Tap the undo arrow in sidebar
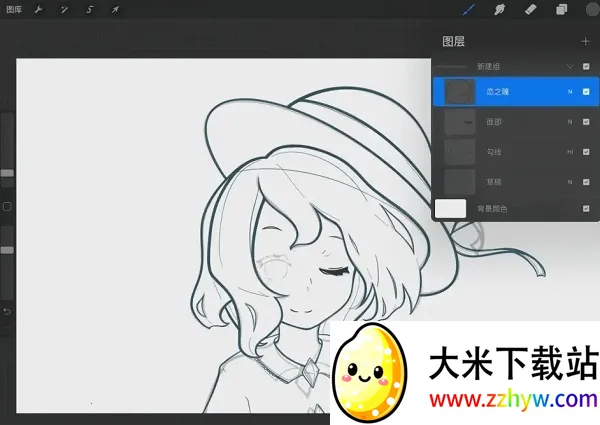Viewport: 600px width, 425px height. [x=7, y=312]
